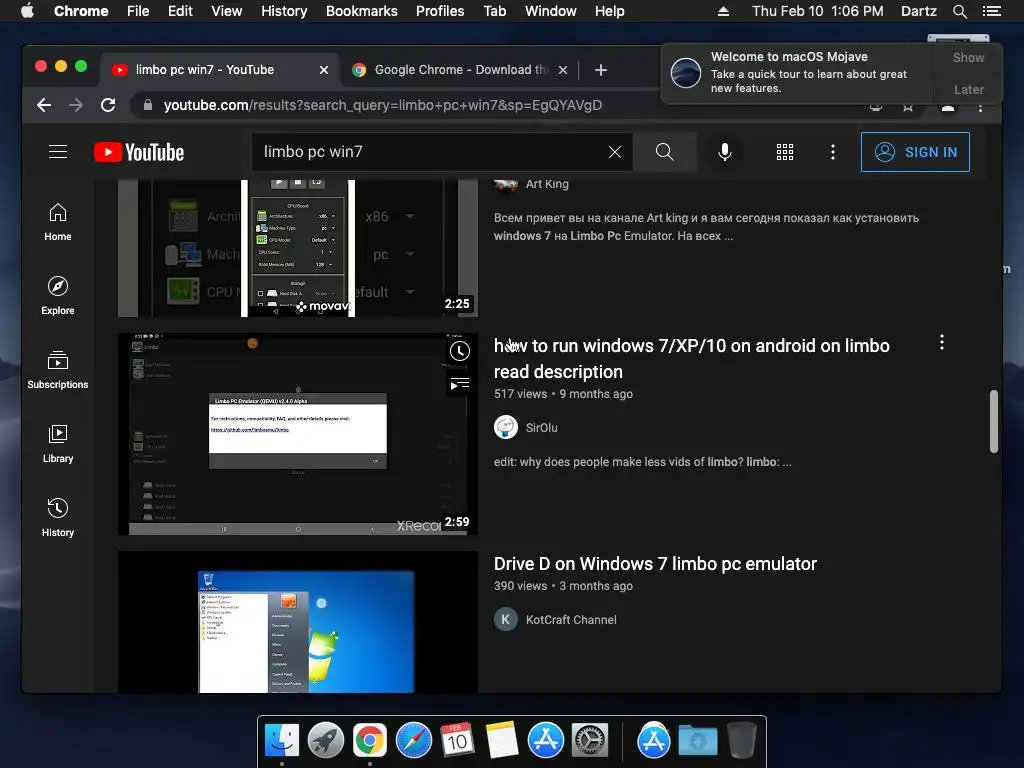Screen dimensions: 1024x768
Task: Go to the YouTube logo home
Action: (x=138, y=152)
